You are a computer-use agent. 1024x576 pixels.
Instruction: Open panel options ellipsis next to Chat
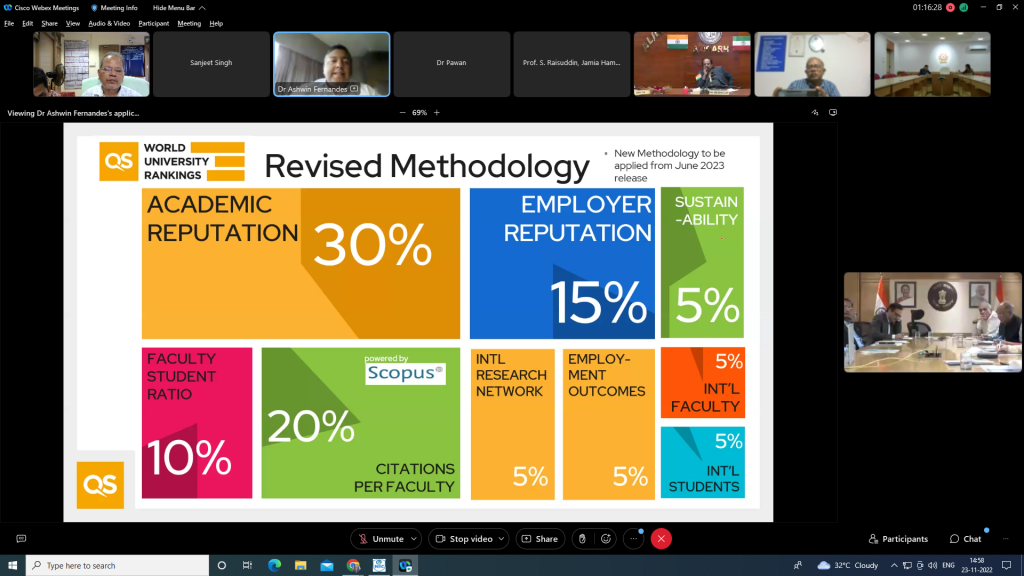(1006, 539)
